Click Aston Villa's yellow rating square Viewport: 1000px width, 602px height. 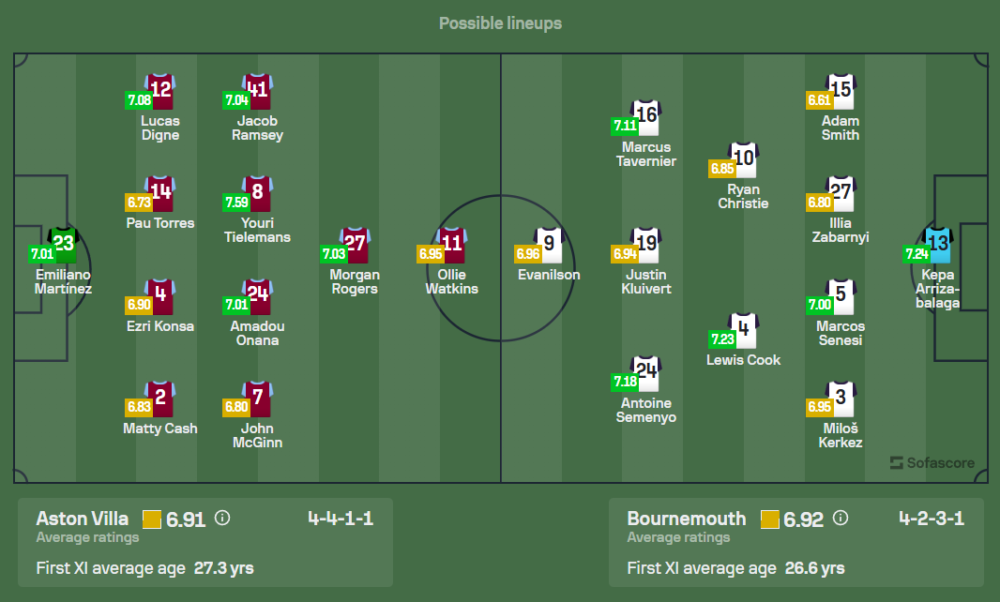click(x=151, y=519)
